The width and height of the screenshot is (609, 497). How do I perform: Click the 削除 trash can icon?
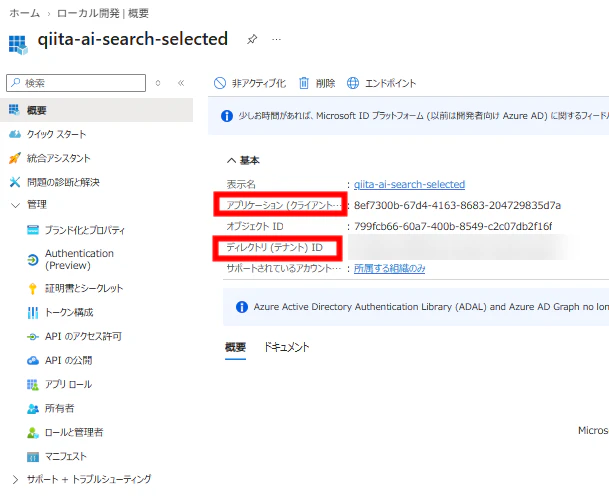(x=304, y=83)
